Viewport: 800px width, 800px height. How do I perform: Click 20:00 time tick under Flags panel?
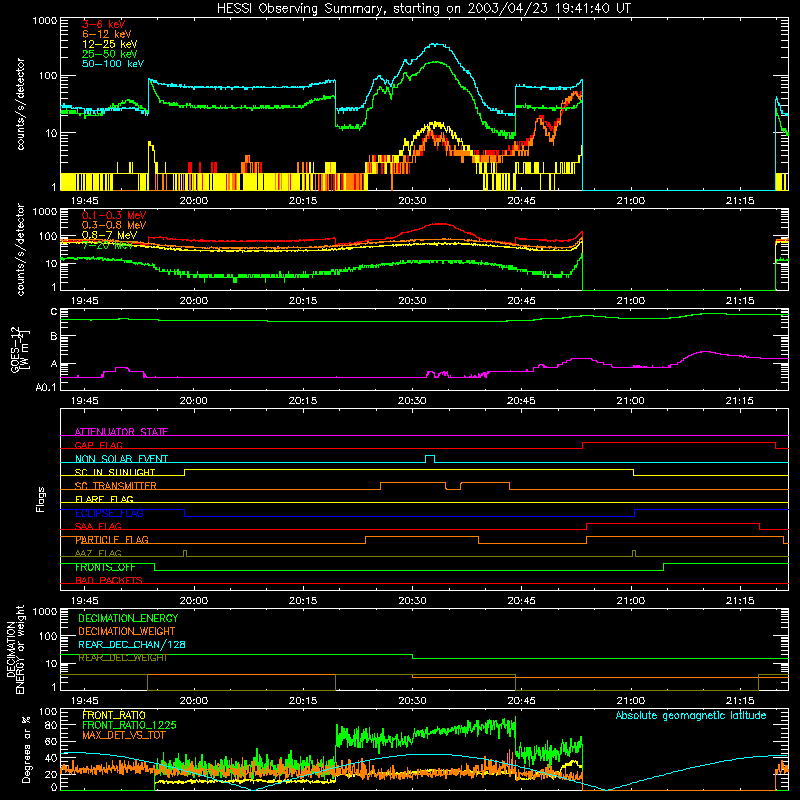tap(194, 601)
